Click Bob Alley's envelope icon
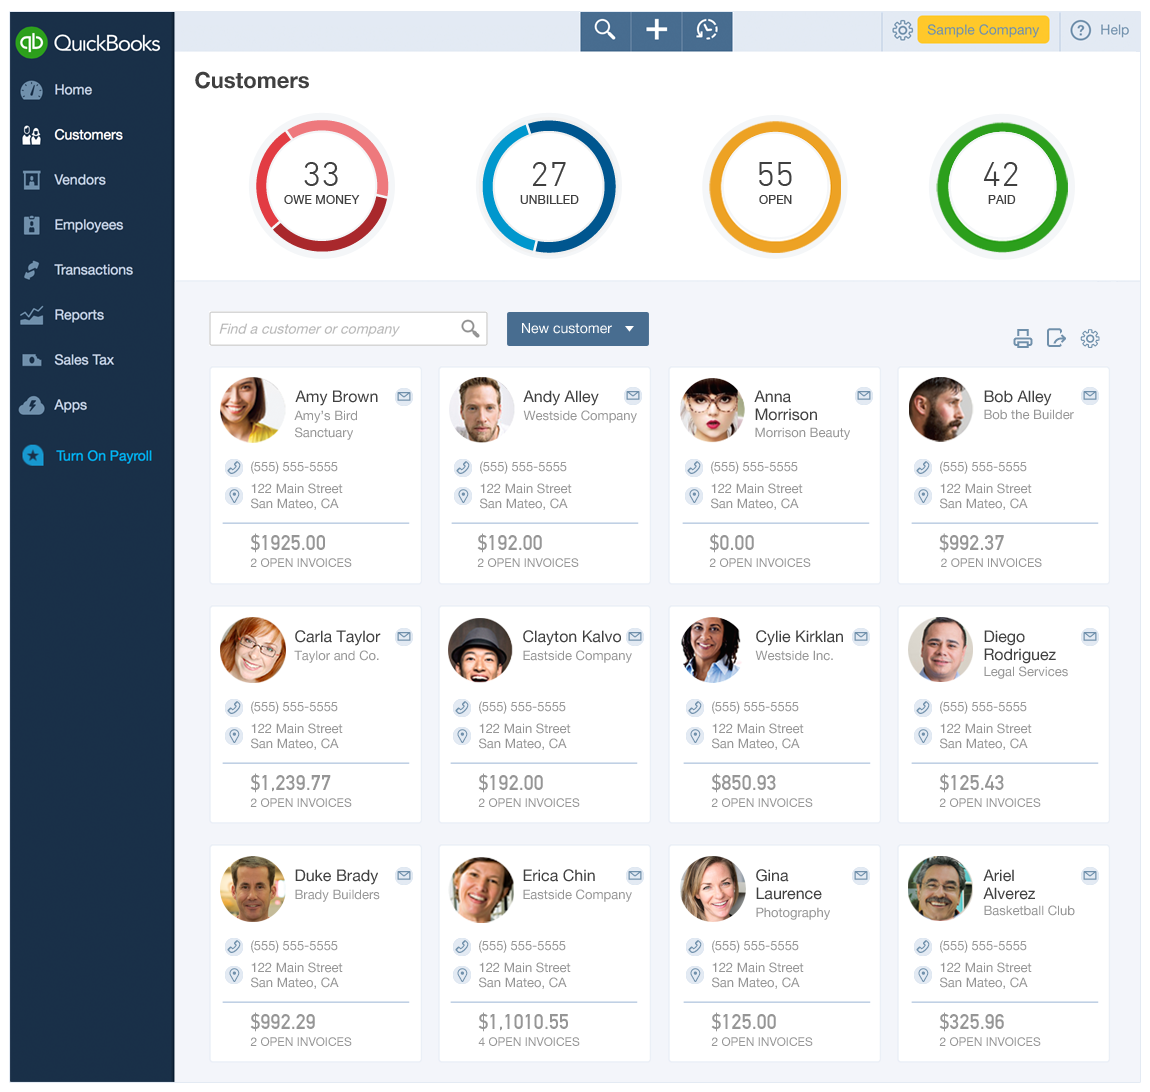The width and height of the screenshot is (1150, 1092). [x=1090, y=396]
